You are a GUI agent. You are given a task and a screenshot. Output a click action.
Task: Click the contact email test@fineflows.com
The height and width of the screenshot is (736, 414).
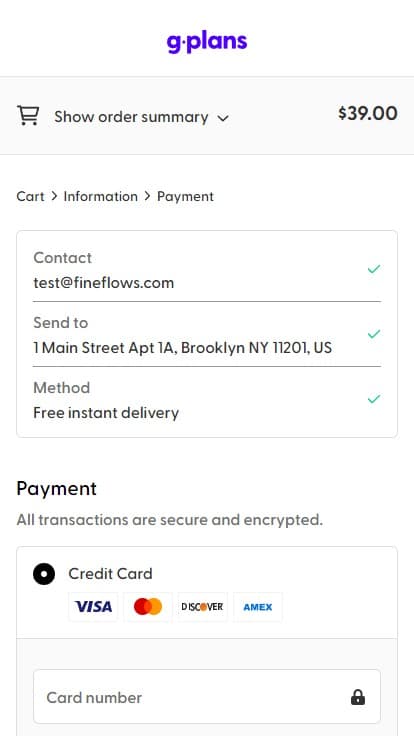[104, 283]
